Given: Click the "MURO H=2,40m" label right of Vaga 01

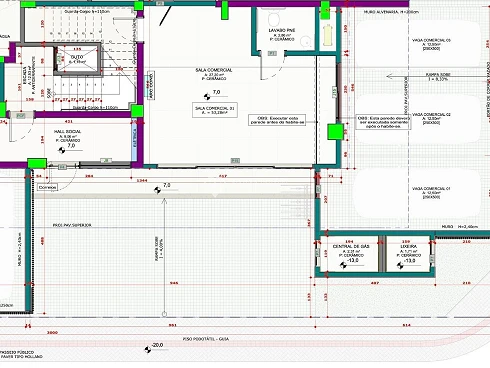Looking at the screenshot, I should [460, 227].
